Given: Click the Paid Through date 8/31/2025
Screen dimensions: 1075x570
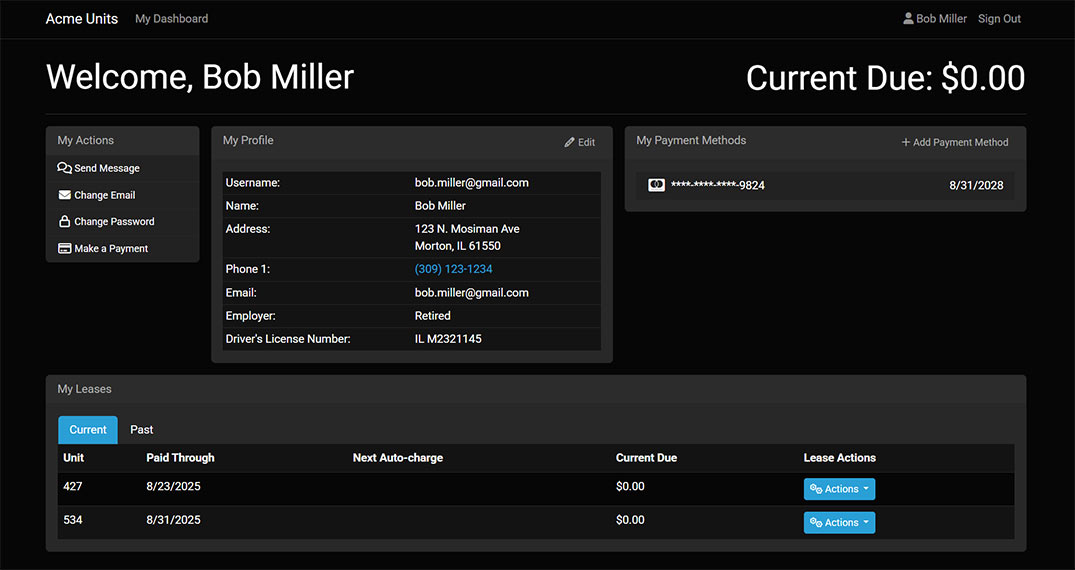Looking at the screenshot, I should click(x=173, y=520).
